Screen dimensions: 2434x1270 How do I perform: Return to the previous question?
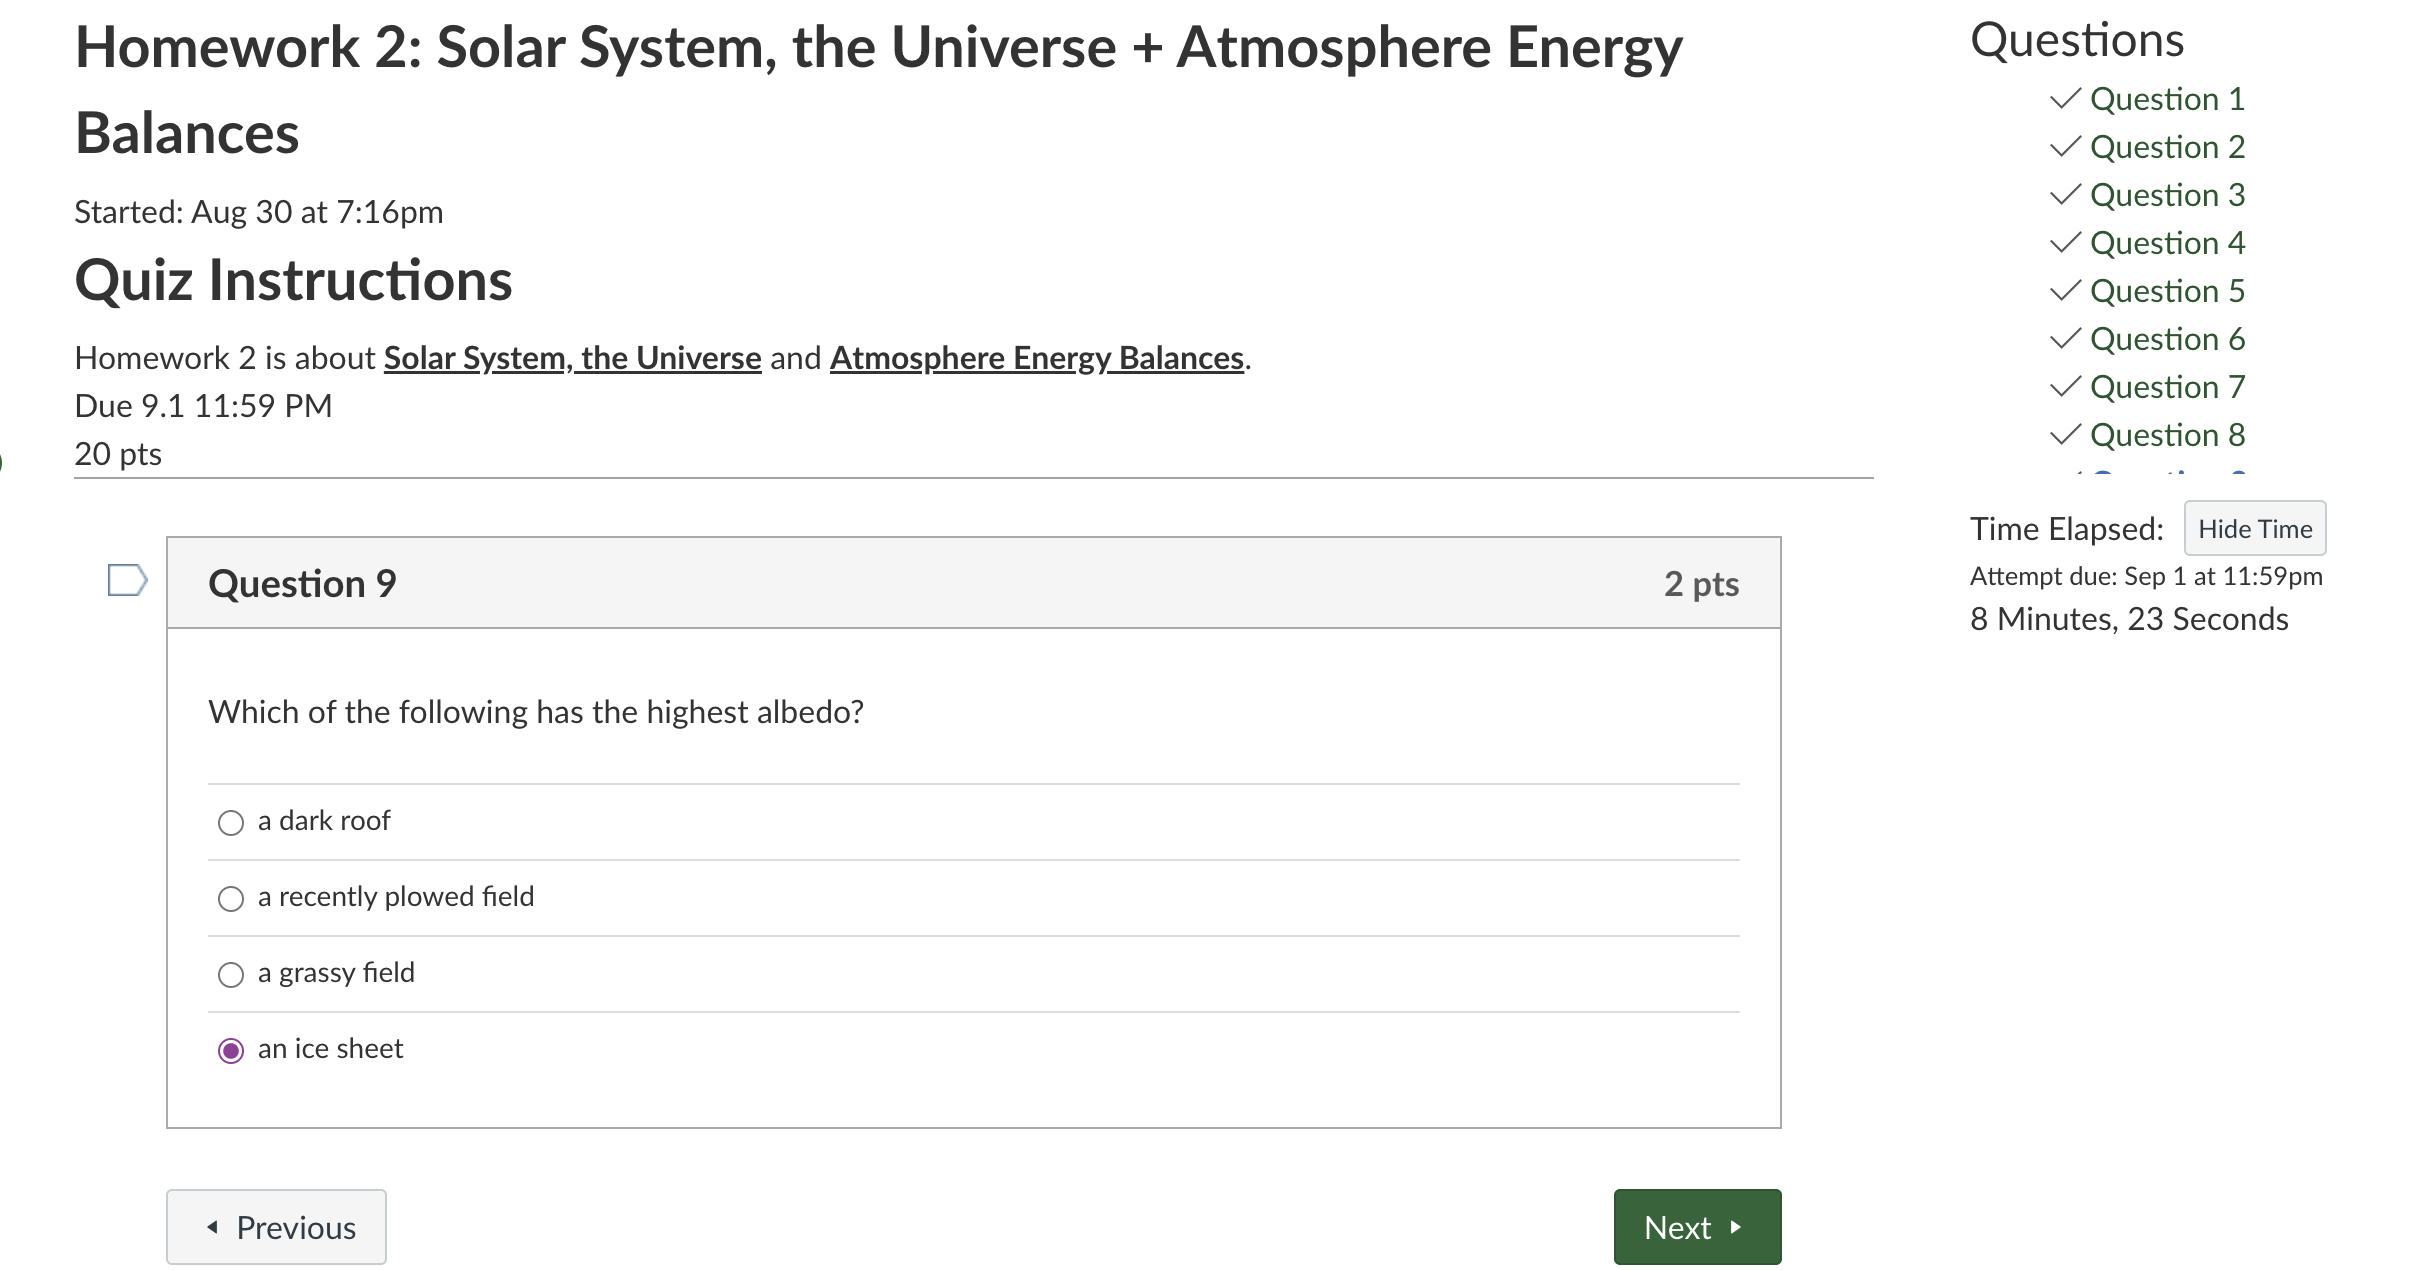point(276,1227)
